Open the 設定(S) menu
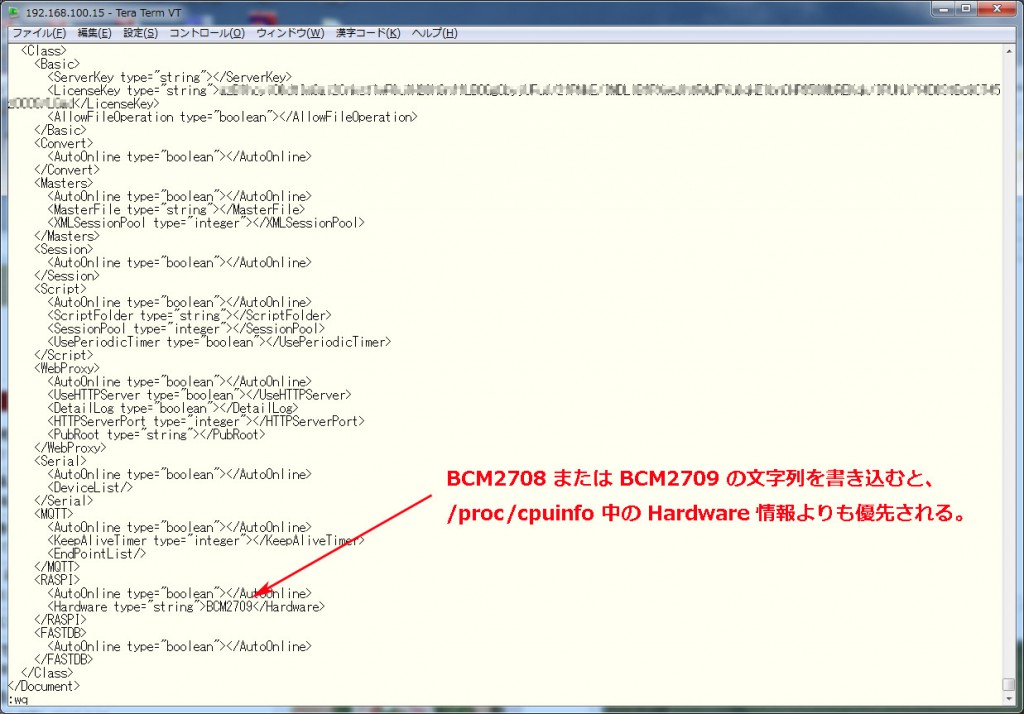 point(140,33)
